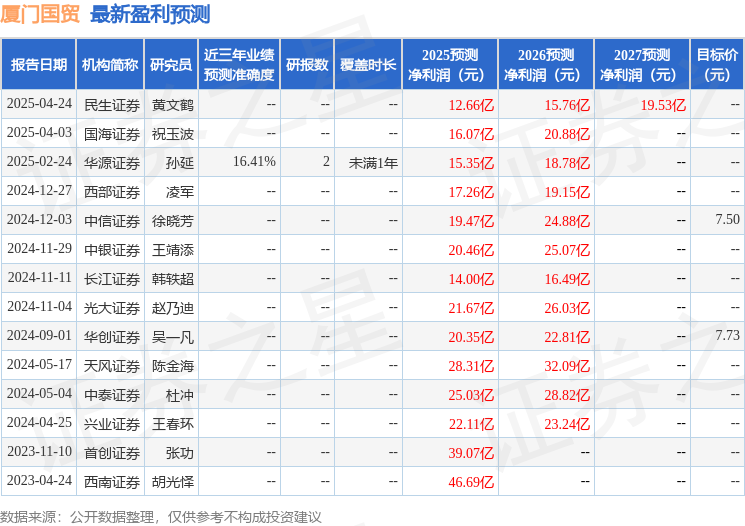Screen dimensions: 745x526
Task: Click the 长江证券 institution cell
Action: tap(112, 279)
